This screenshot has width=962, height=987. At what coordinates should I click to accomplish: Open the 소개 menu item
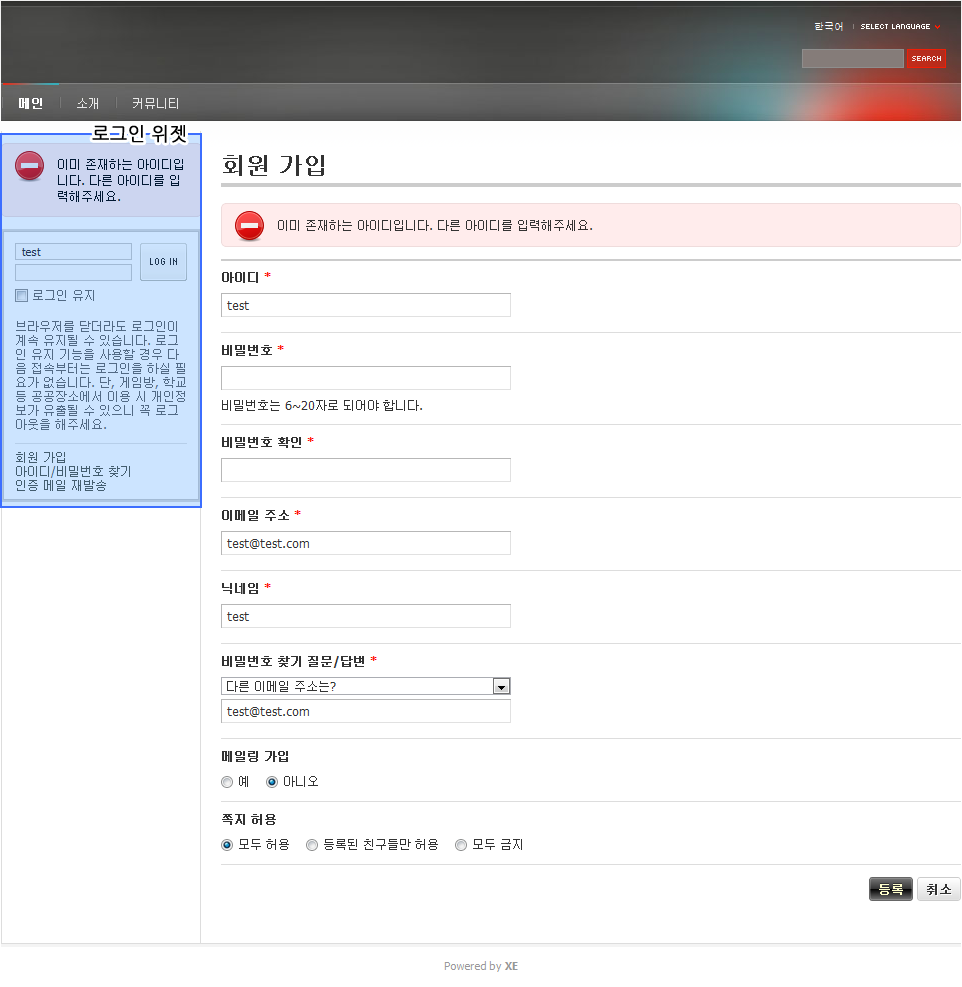tap(88, 103)
